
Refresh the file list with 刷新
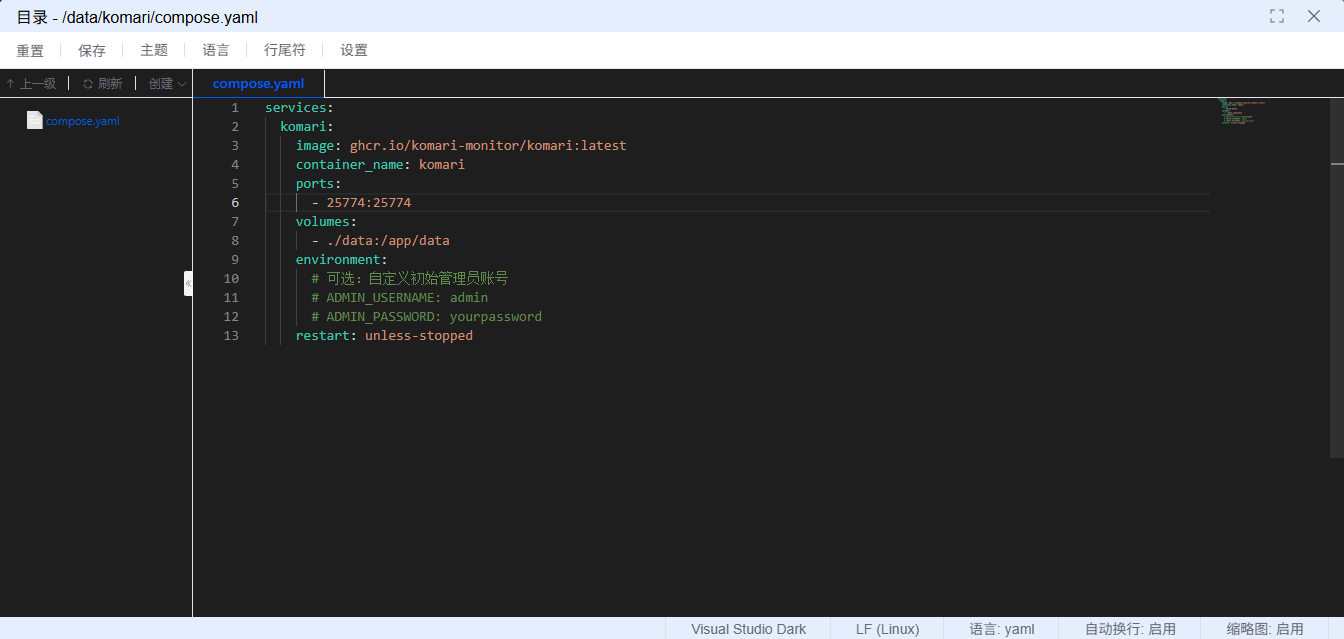click(102, 84)
